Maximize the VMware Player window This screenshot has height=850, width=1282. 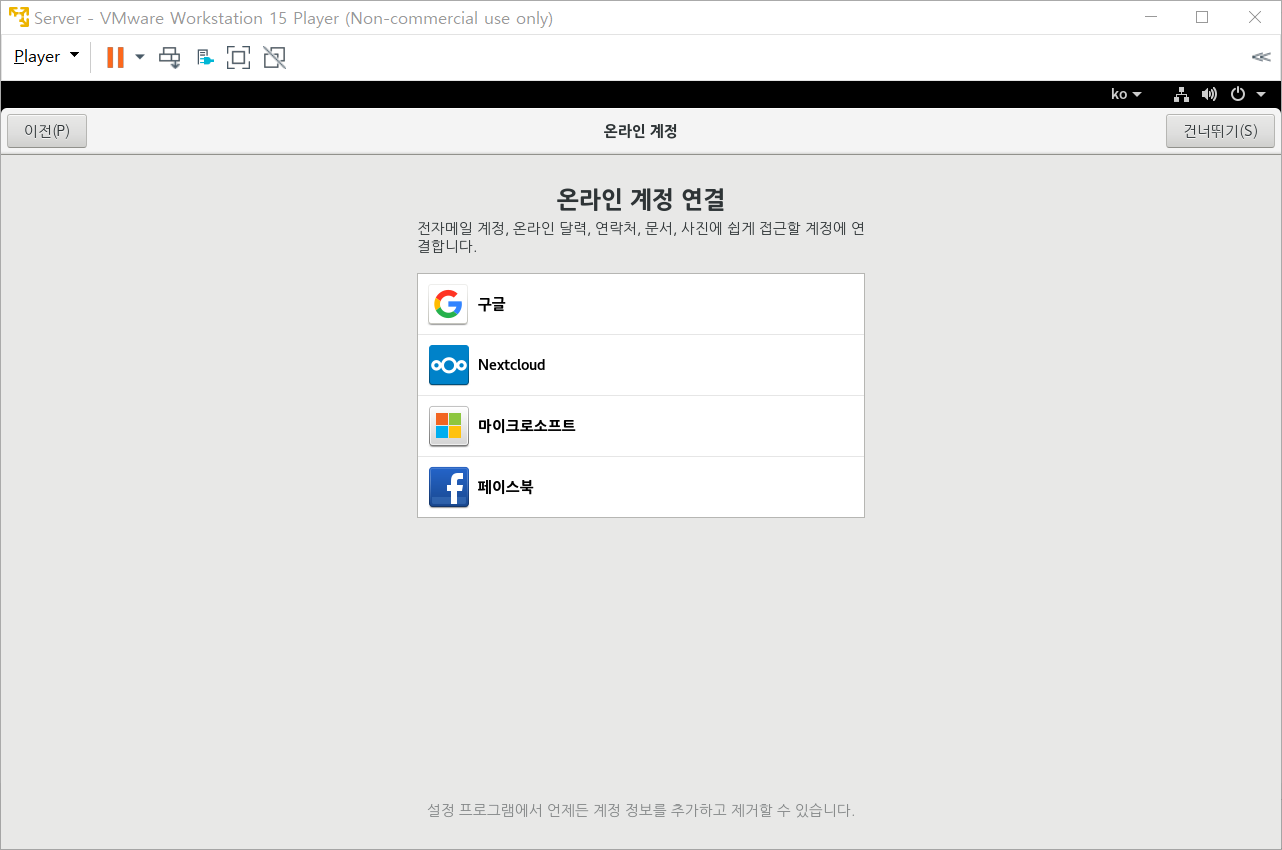pos(1202,17)
